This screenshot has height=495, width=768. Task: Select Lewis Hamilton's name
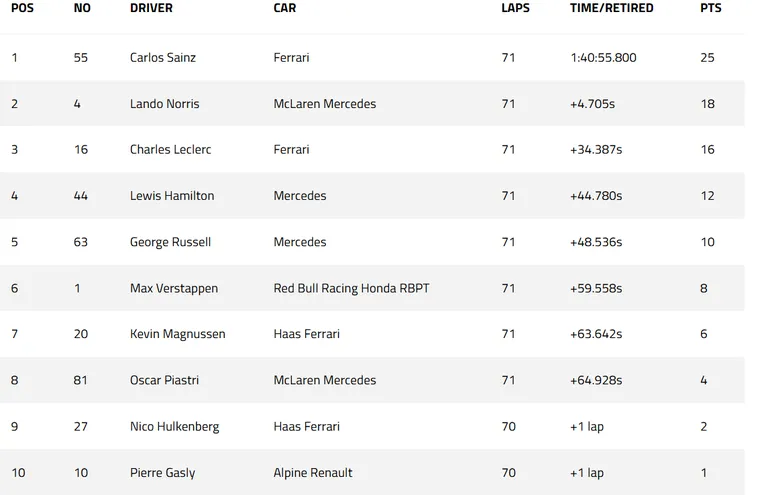click(x=172, y=196)
